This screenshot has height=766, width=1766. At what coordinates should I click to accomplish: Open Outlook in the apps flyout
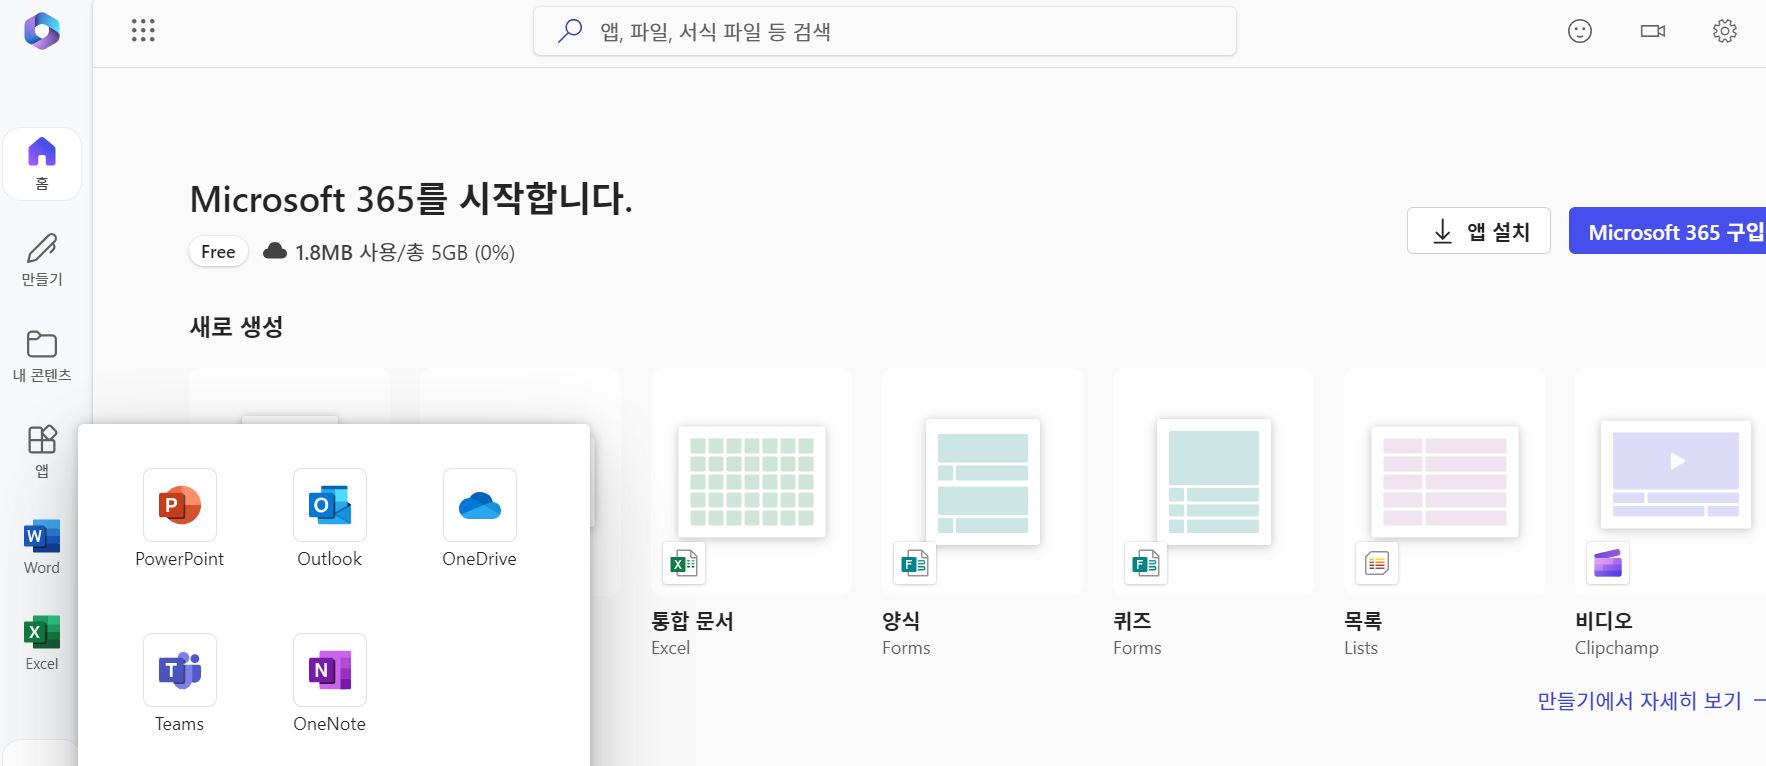(x=330, y=518)
